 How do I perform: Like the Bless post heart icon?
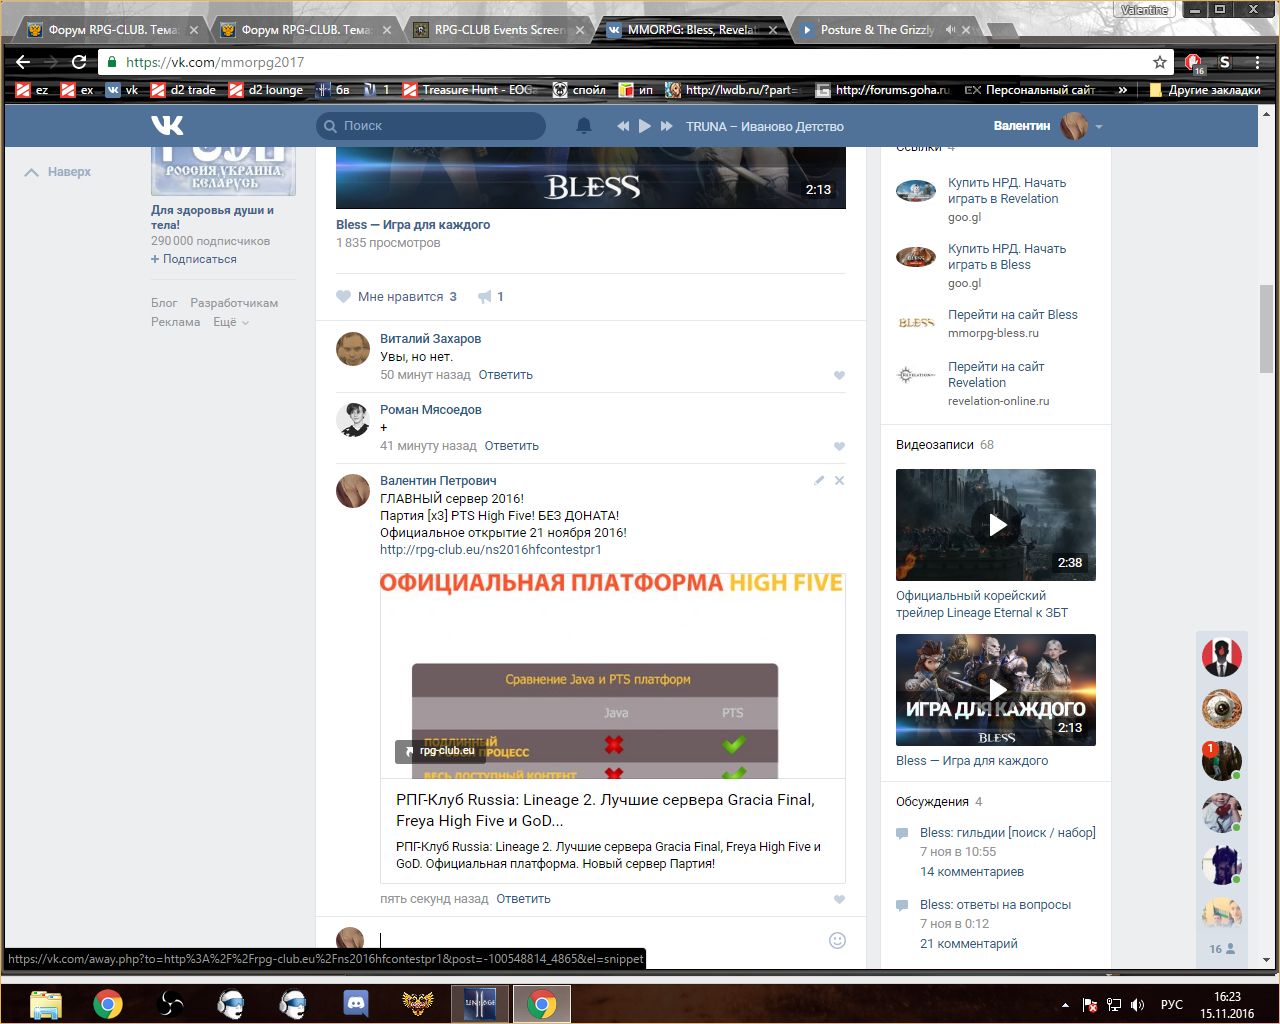click(344, 297)
